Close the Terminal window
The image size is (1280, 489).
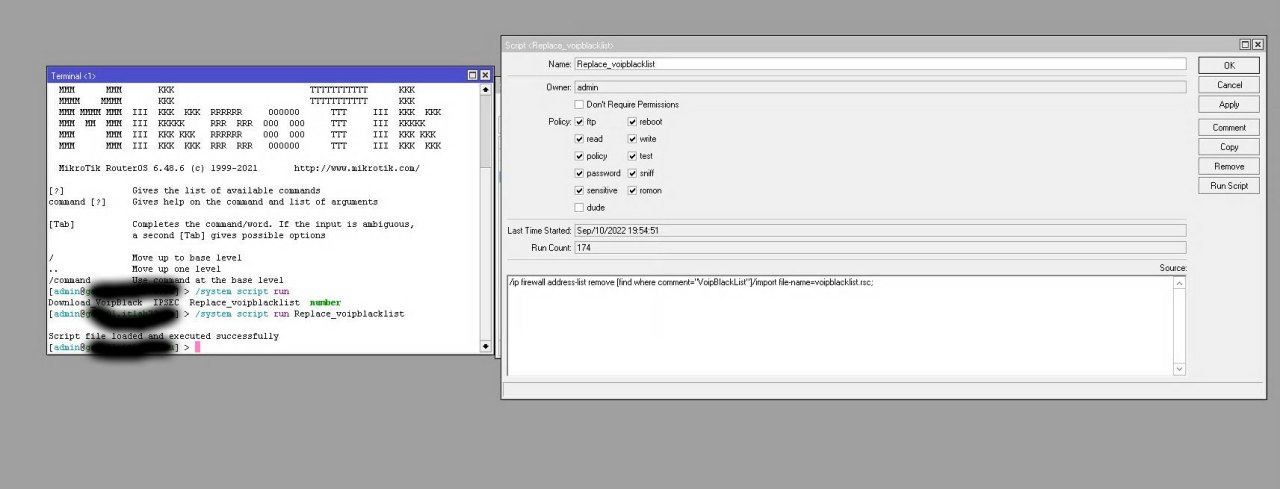coord(485,75)
